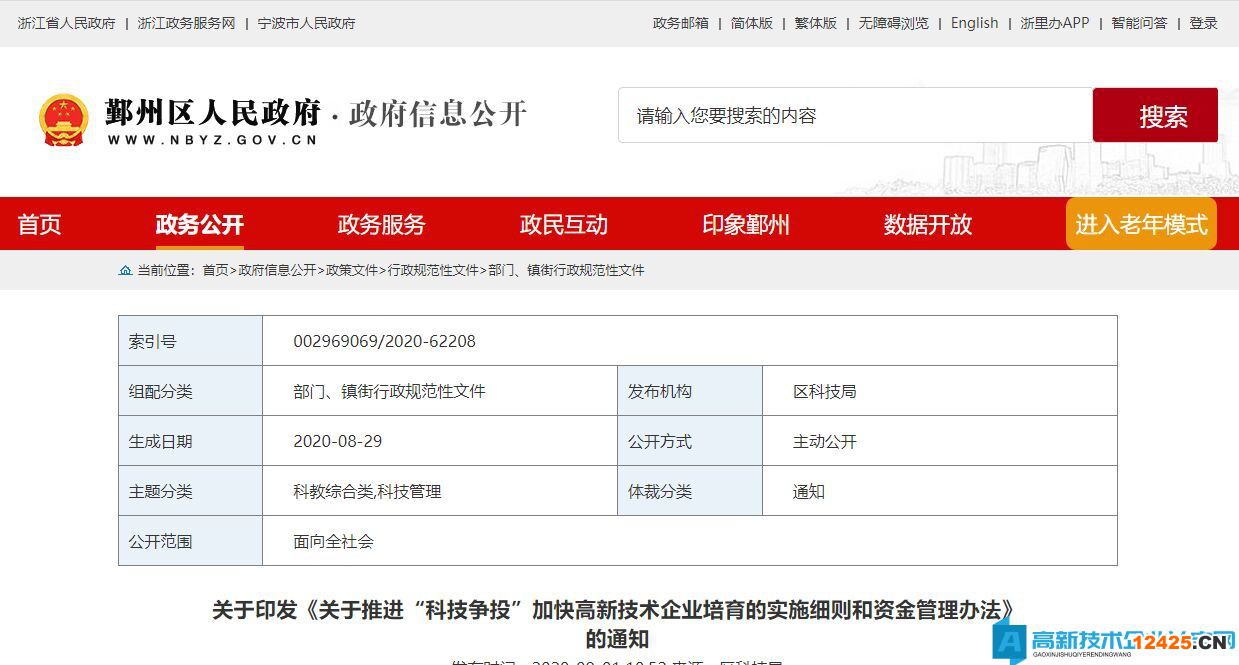
Task: Click 公开方式 label cell
Action: [690, 441]
